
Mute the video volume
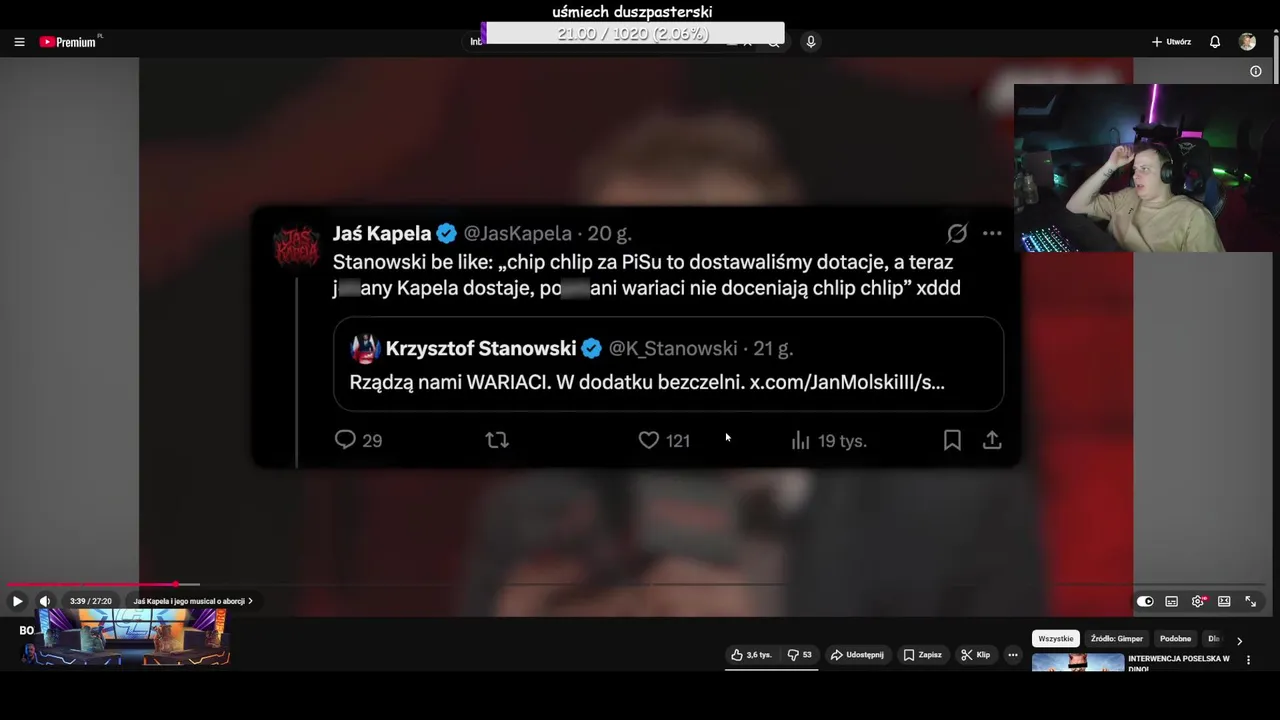[x=45, y=601]
